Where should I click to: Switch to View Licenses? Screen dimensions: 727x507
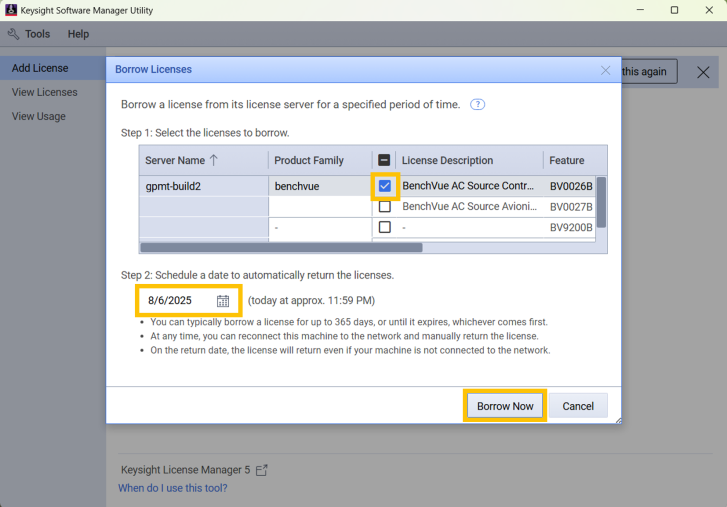coord(45,92)
